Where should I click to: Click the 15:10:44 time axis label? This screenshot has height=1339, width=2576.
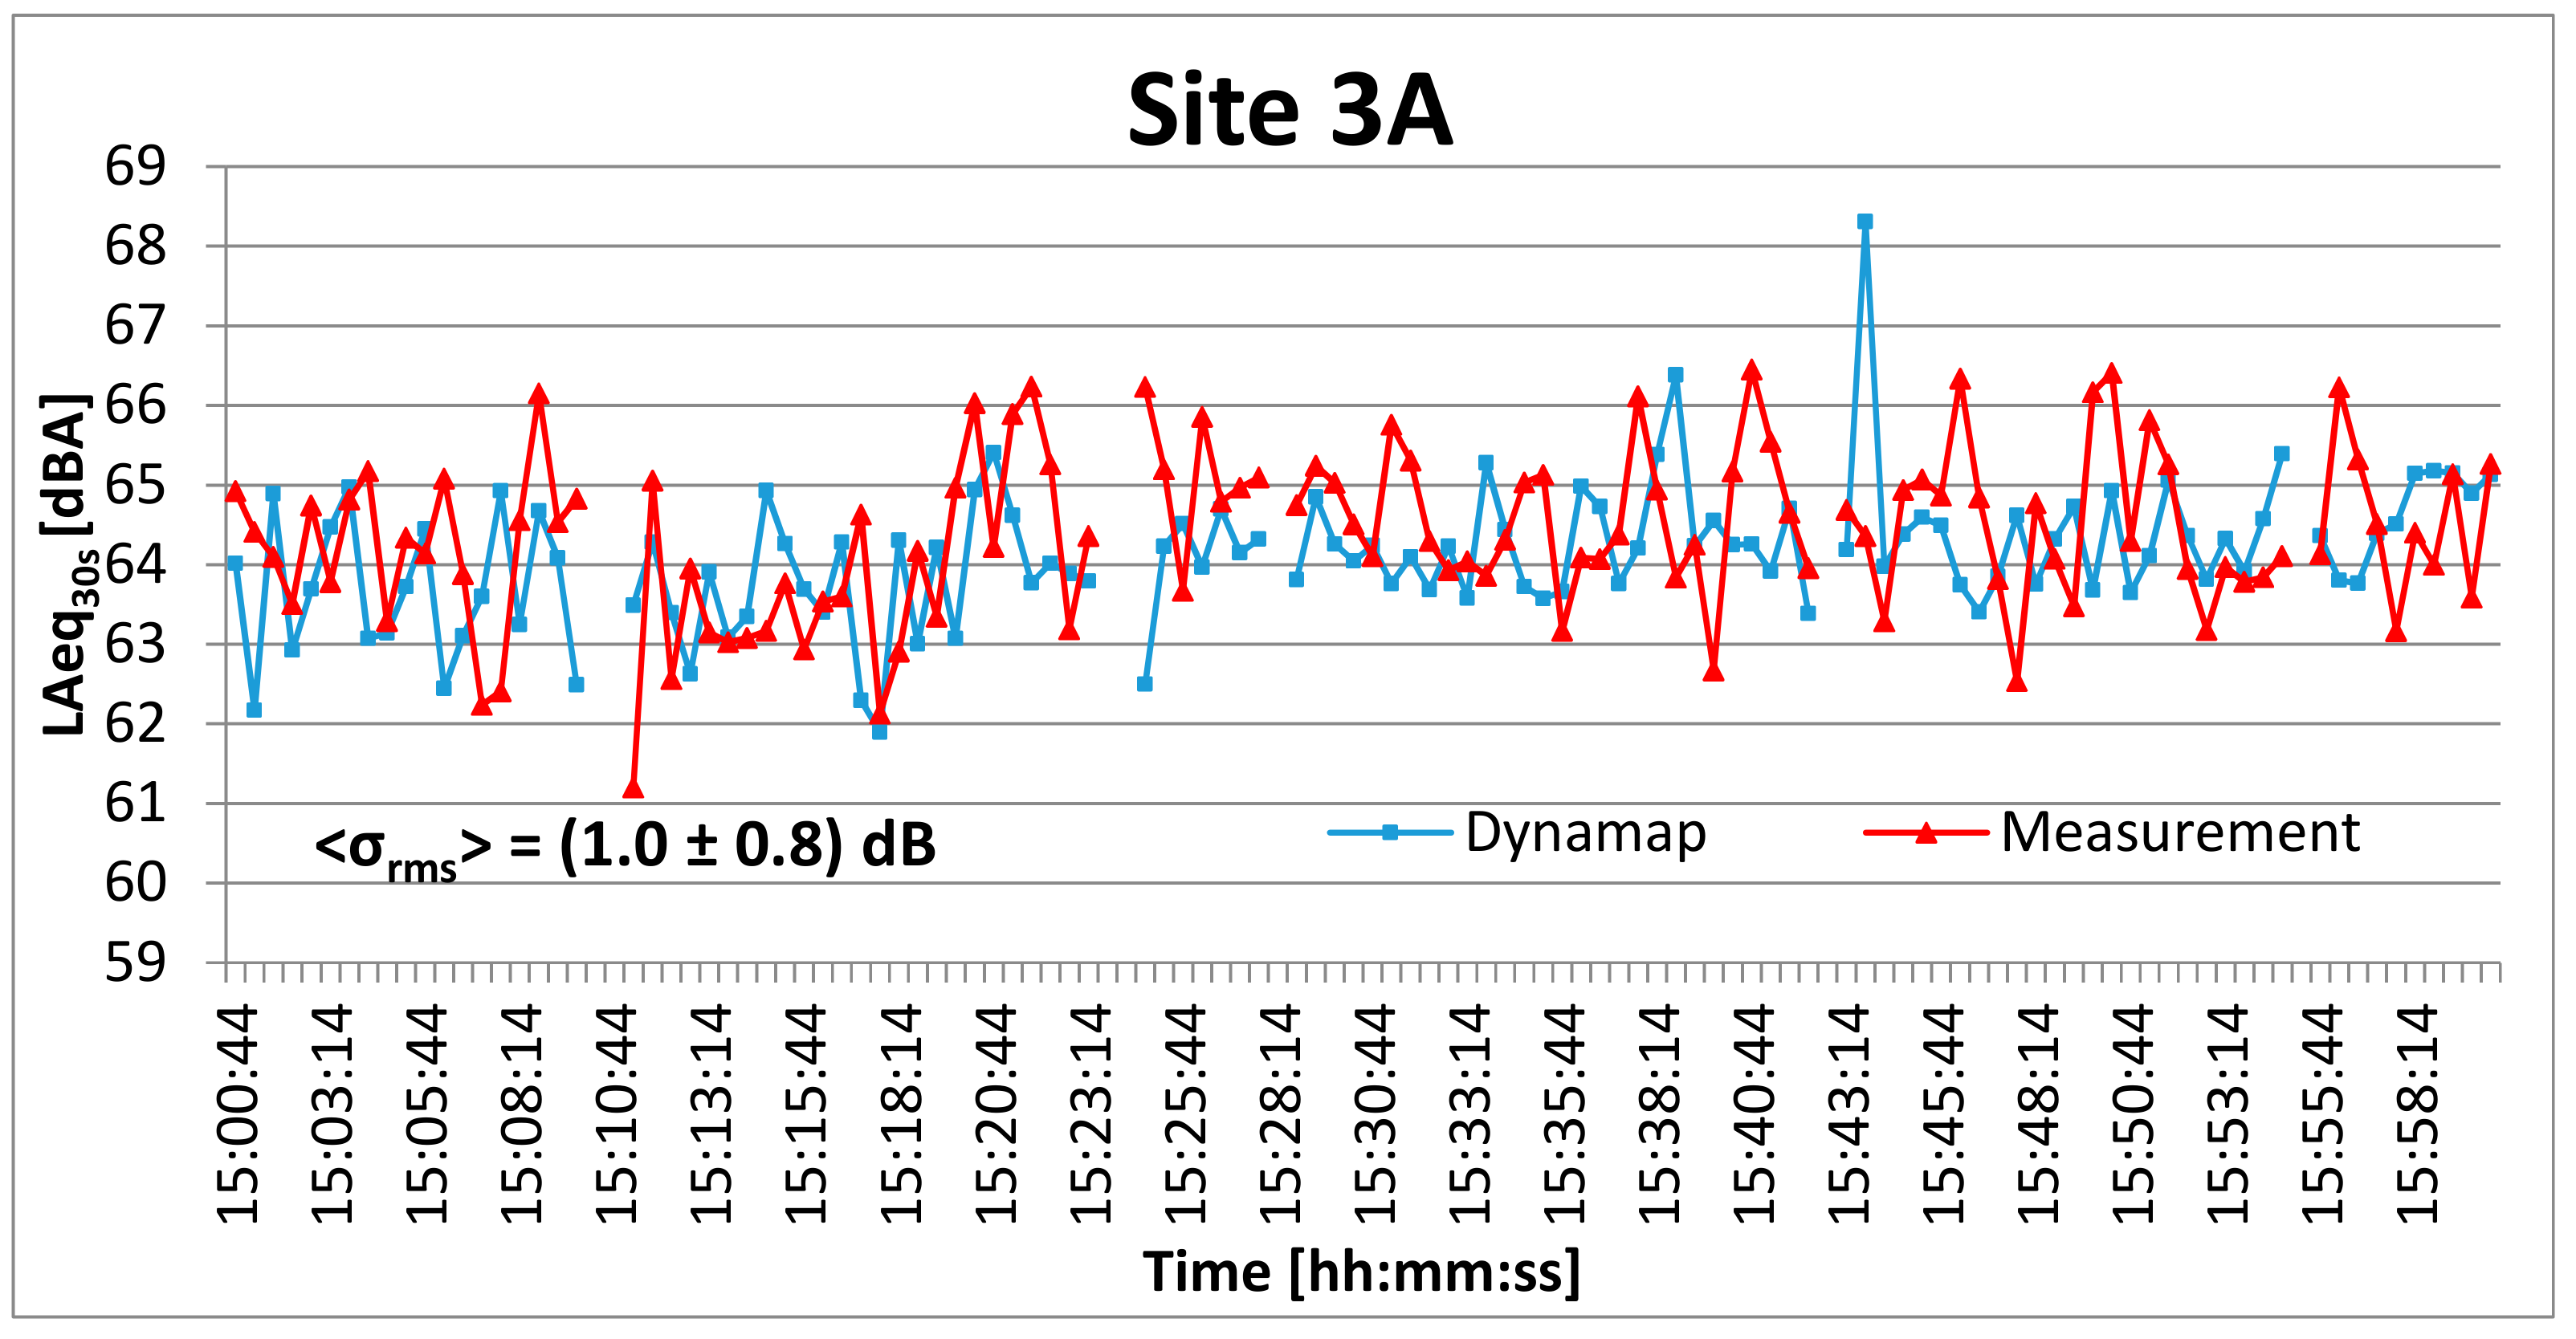(x=616, y=1114)
